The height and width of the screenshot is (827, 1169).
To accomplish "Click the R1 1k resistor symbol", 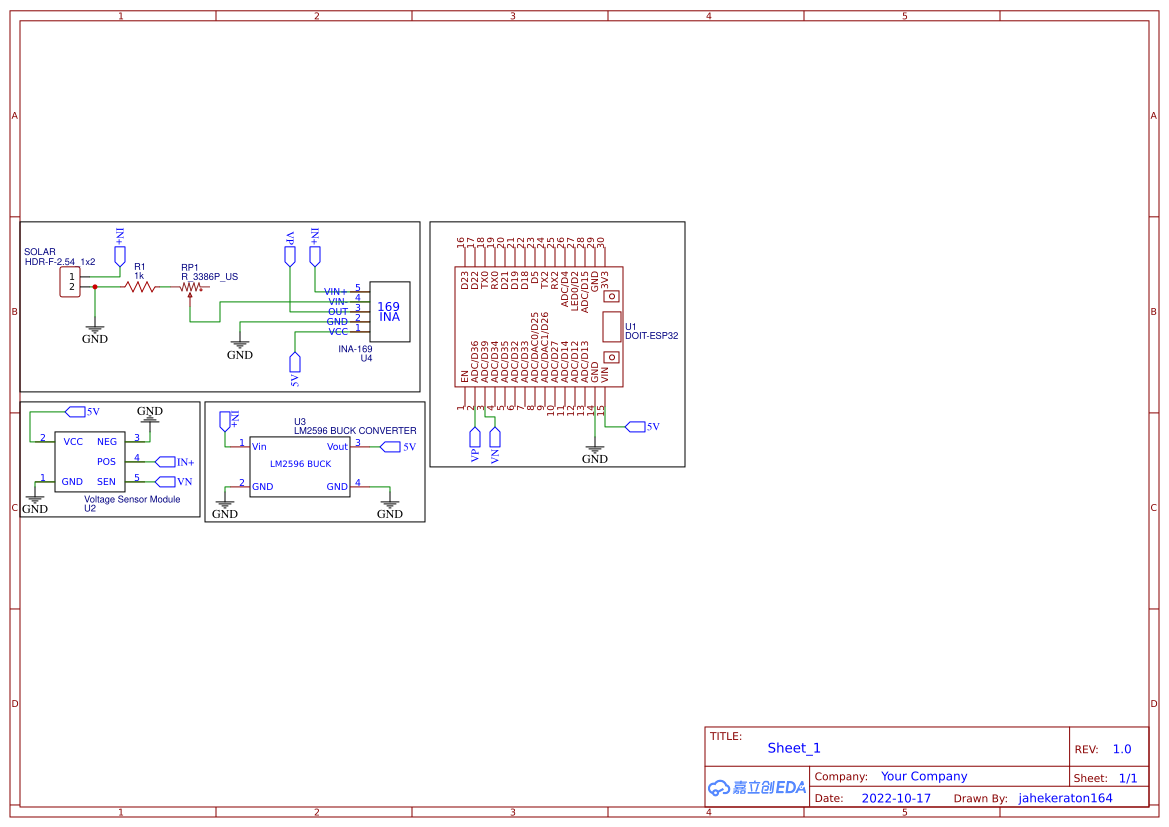I will 140,285.
